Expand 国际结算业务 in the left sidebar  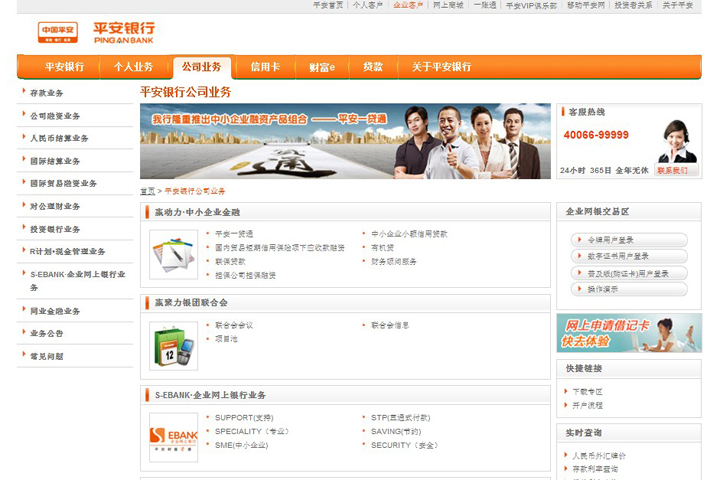tap(56, 161)
